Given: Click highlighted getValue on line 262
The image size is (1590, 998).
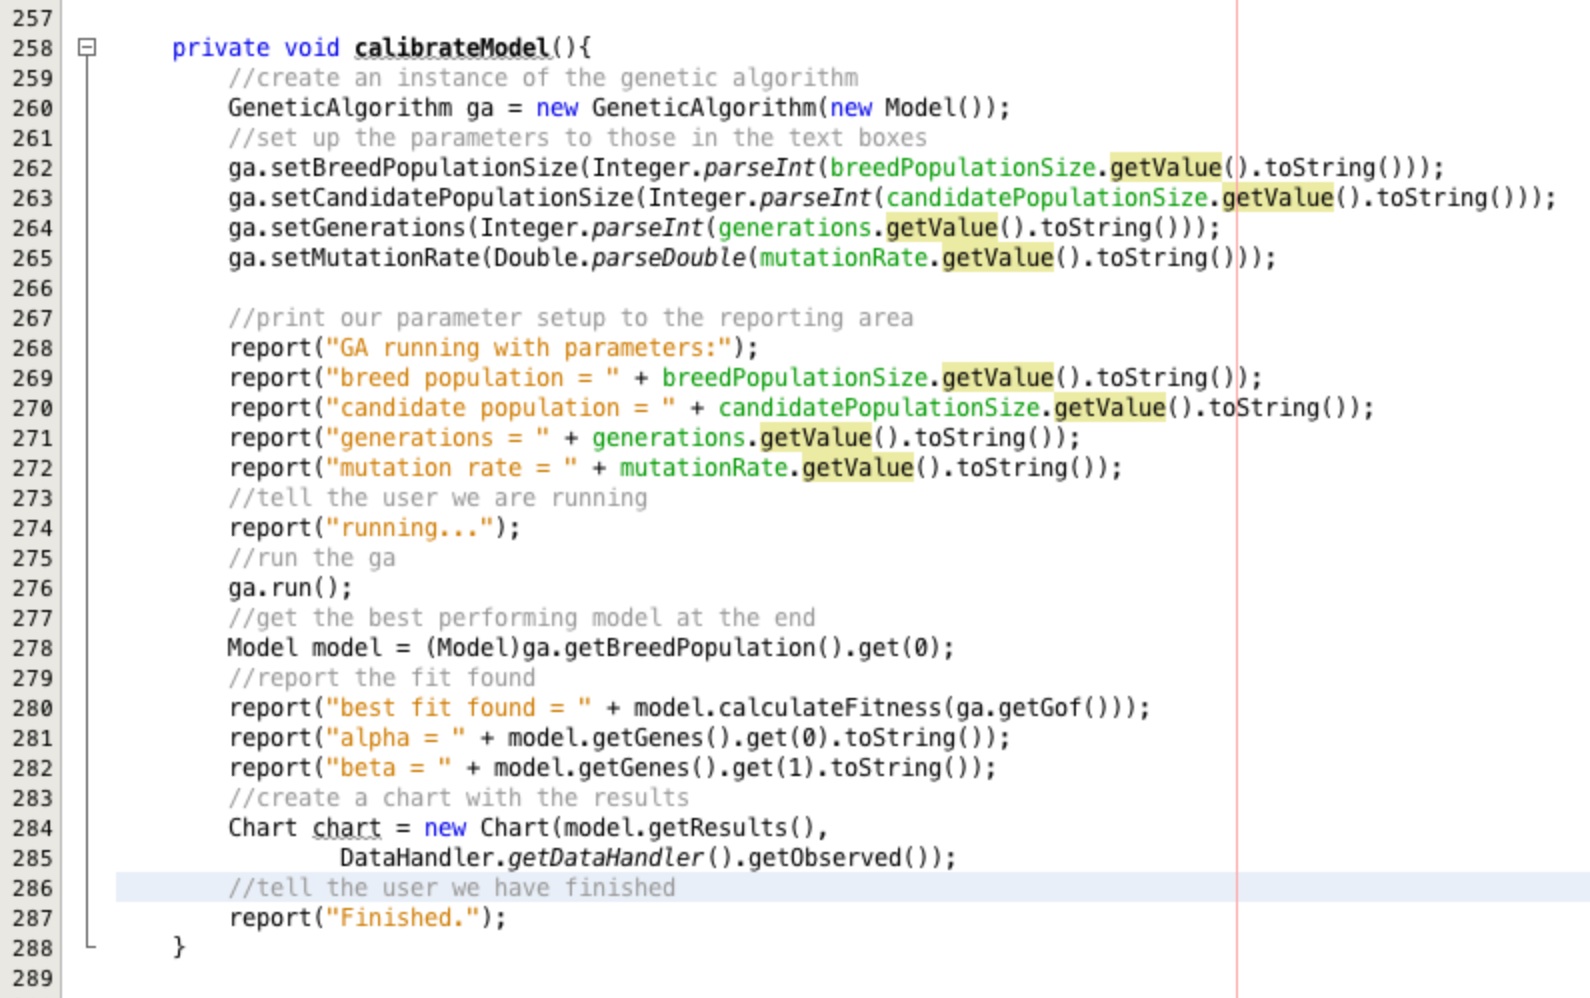Looking at the screenshot, I should [x=1165, y=168].
